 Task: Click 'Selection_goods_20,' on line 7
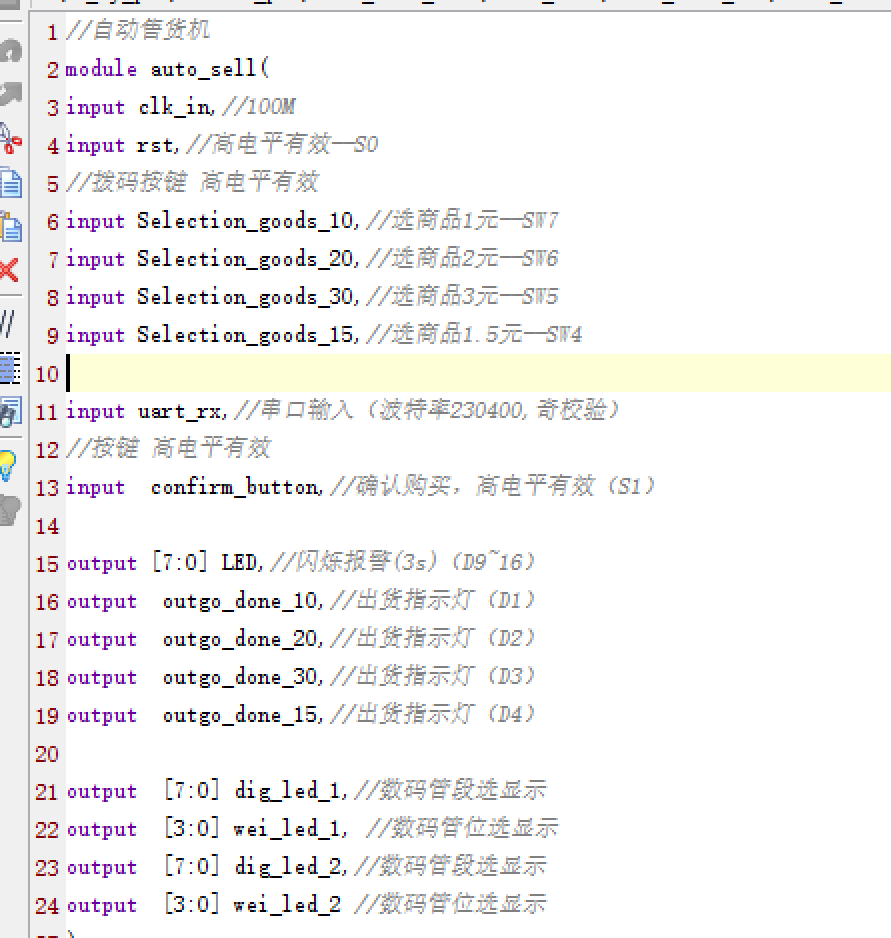tap(248, 258)
